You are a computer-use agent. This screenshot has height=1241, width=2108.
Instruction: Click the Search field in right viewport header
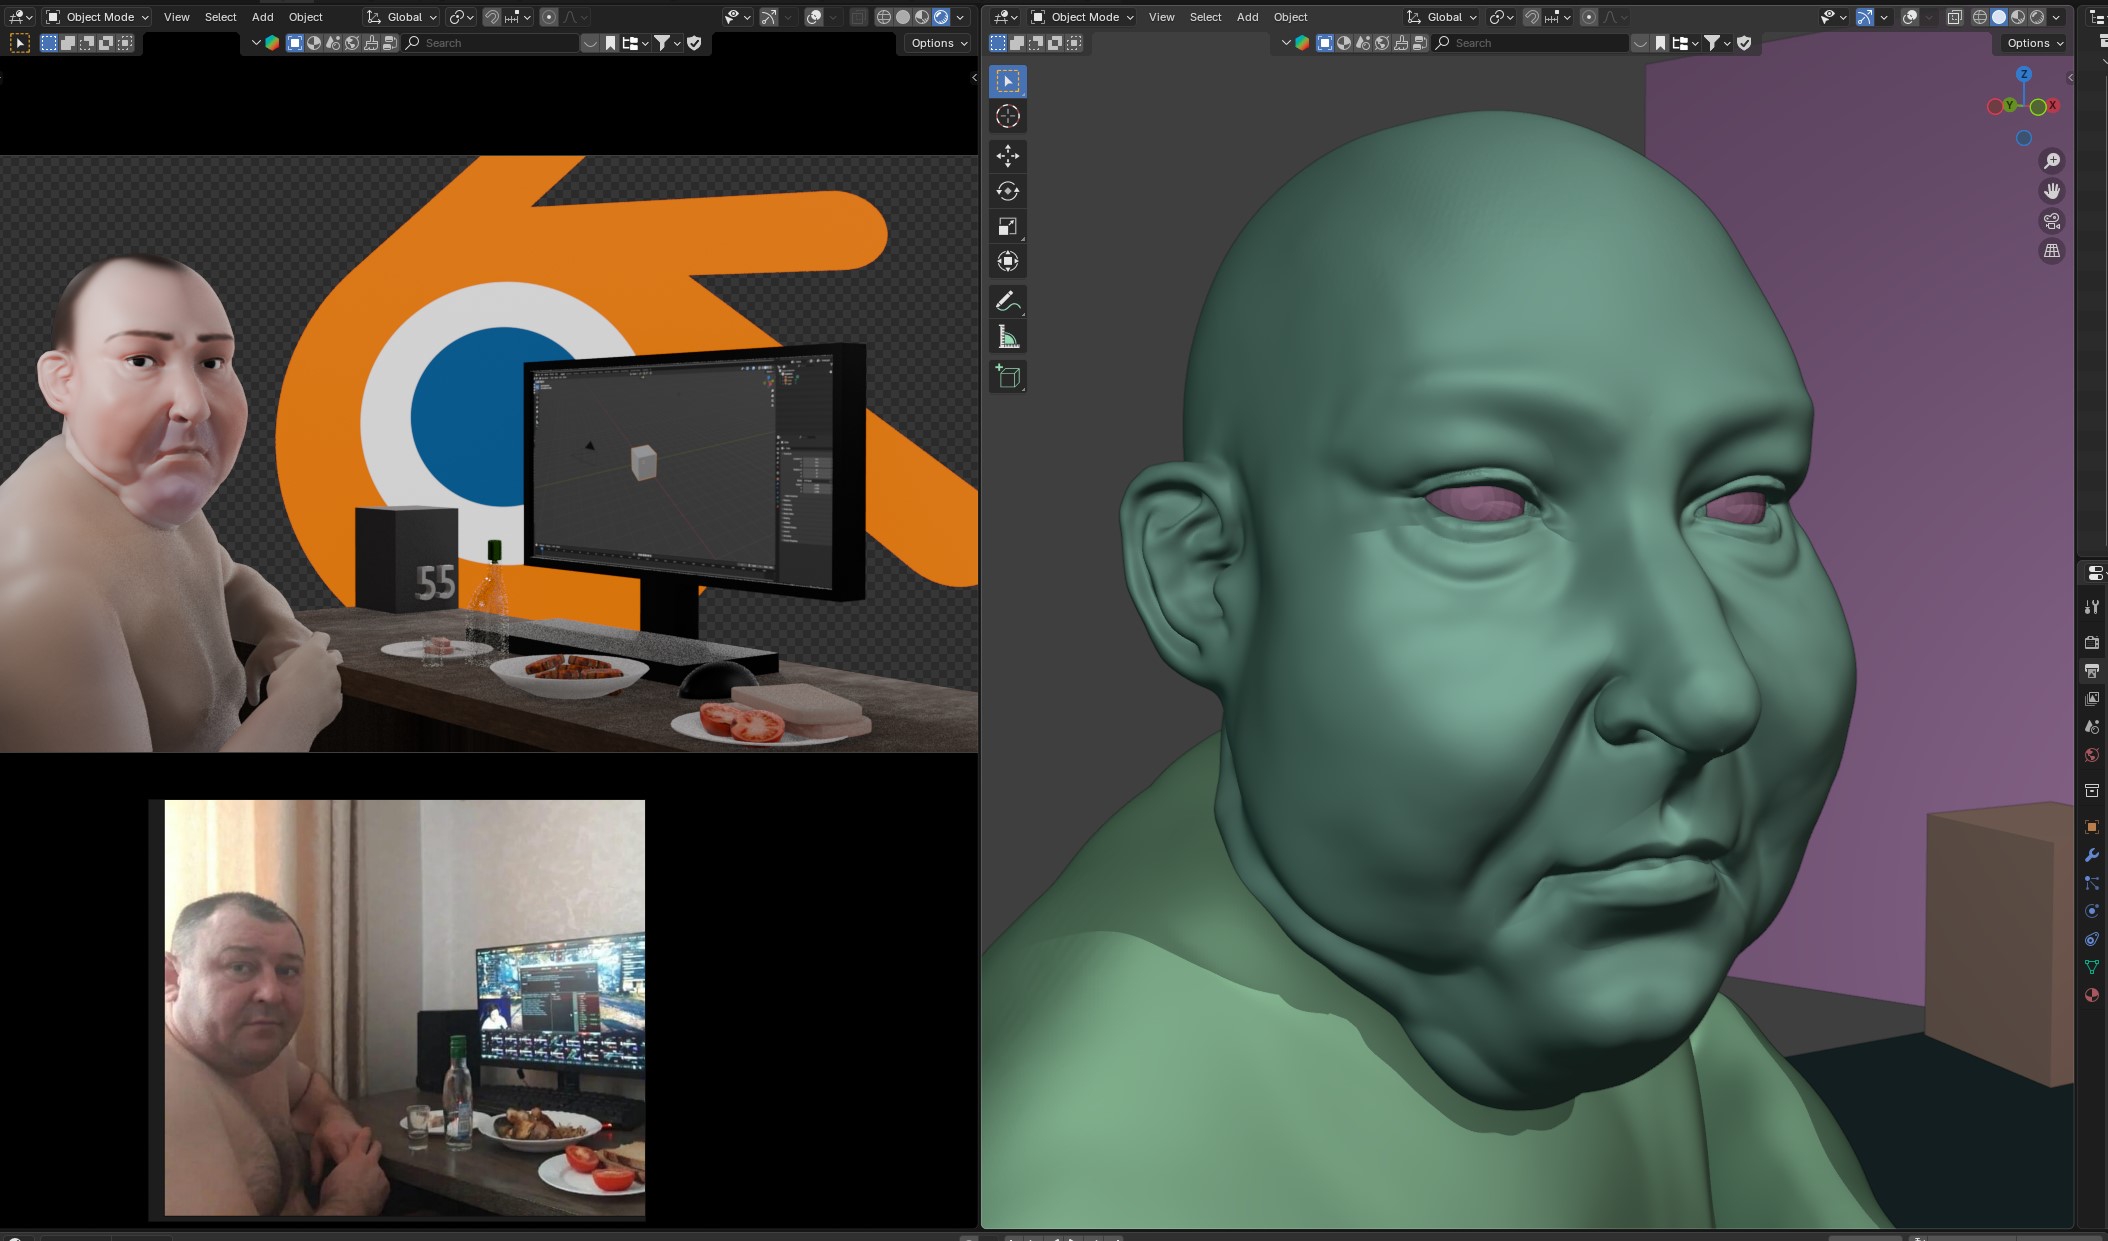click(x=1530, y=43)
